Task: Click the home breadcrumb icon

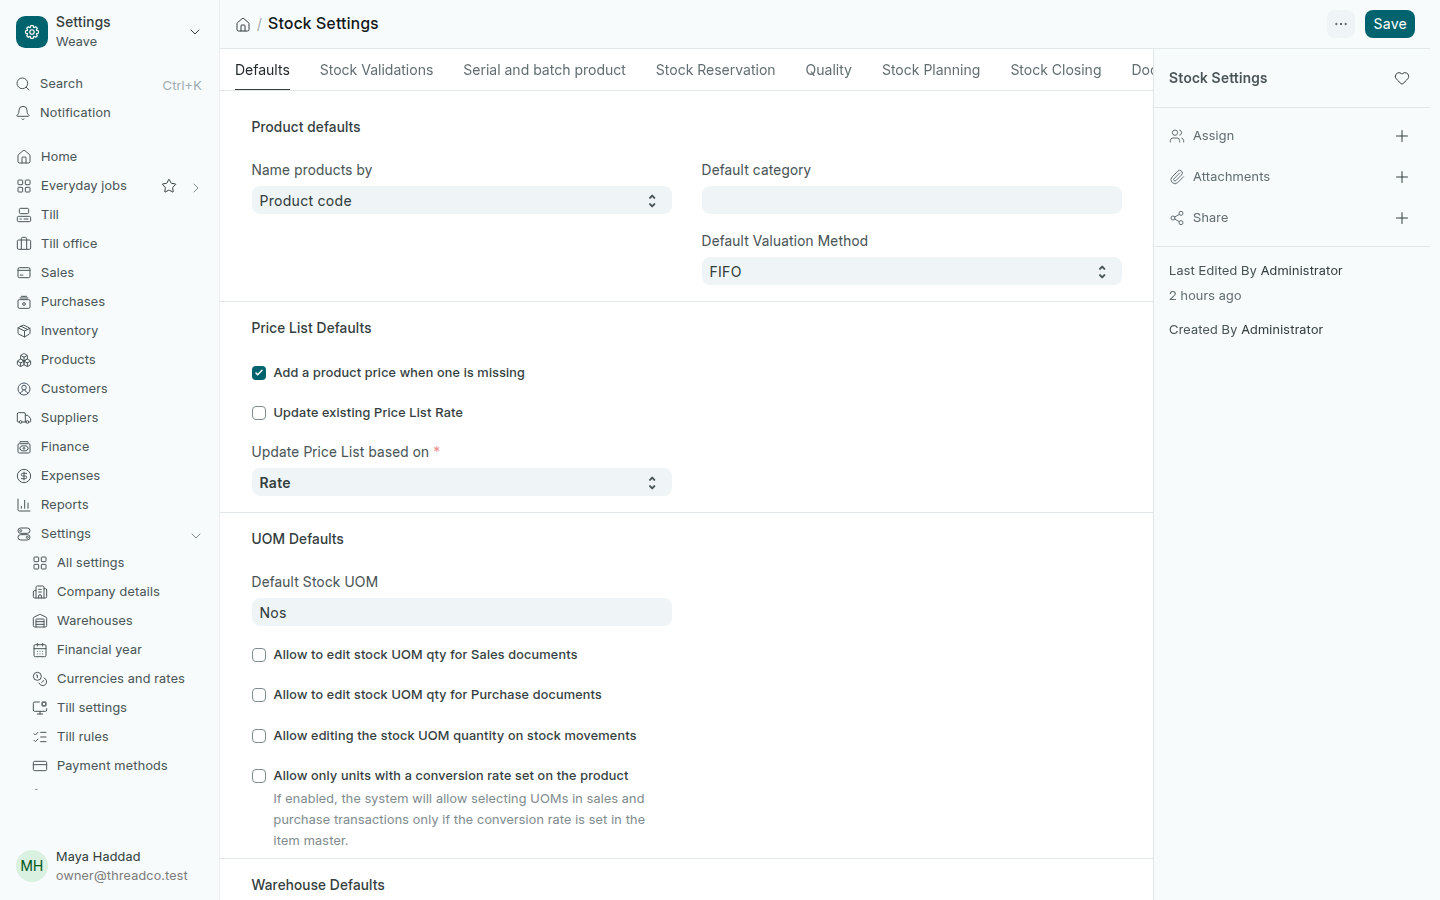Action: tap(243, 24)
